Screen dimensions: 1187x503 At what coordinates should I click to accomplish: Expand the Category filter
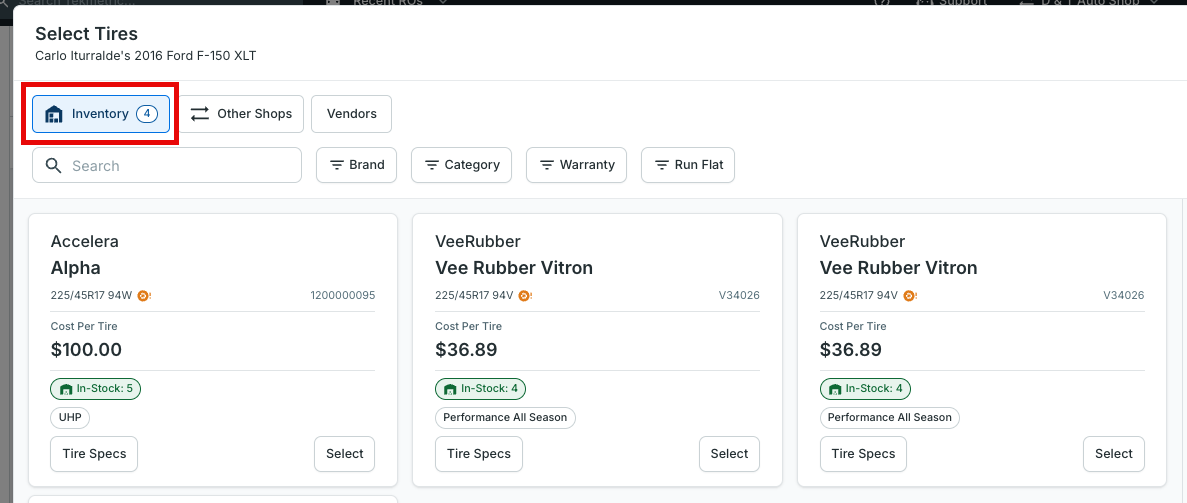(x=462, y=165)
